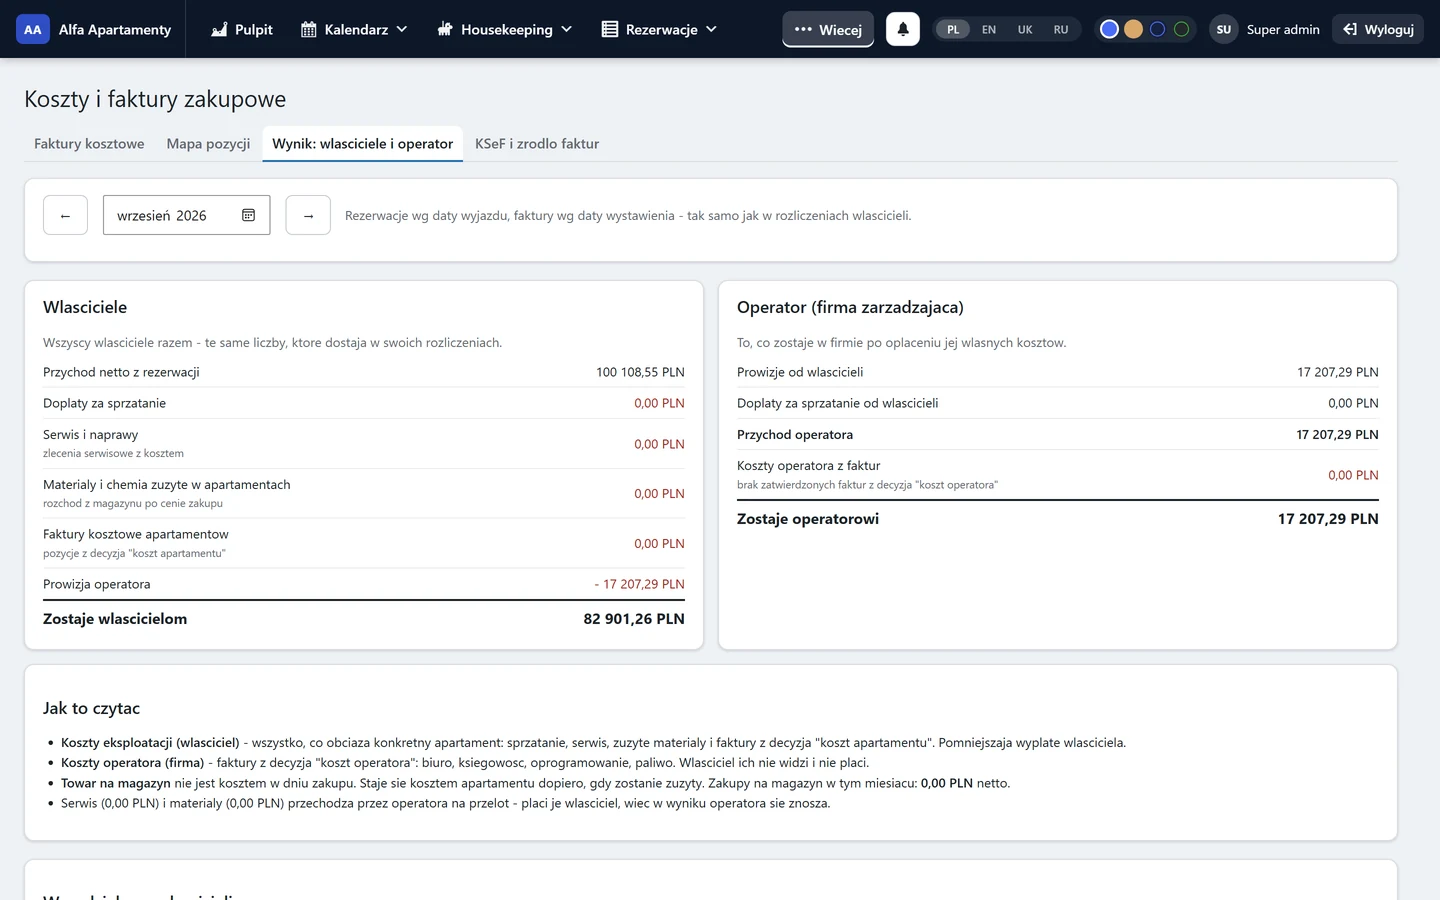Open Pulpit dashboard
1440x900 pixels.
[242, 29]
